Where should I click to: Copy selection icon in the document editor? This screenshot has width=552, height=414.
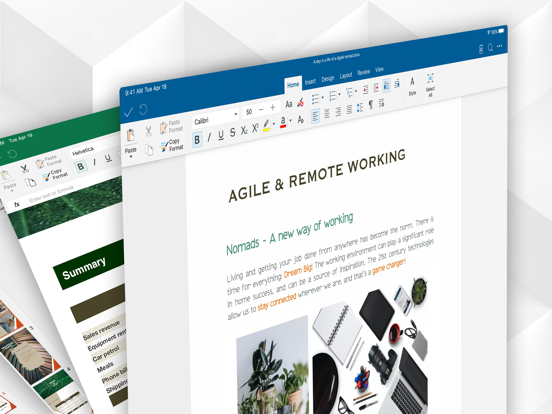pos(150,150)
